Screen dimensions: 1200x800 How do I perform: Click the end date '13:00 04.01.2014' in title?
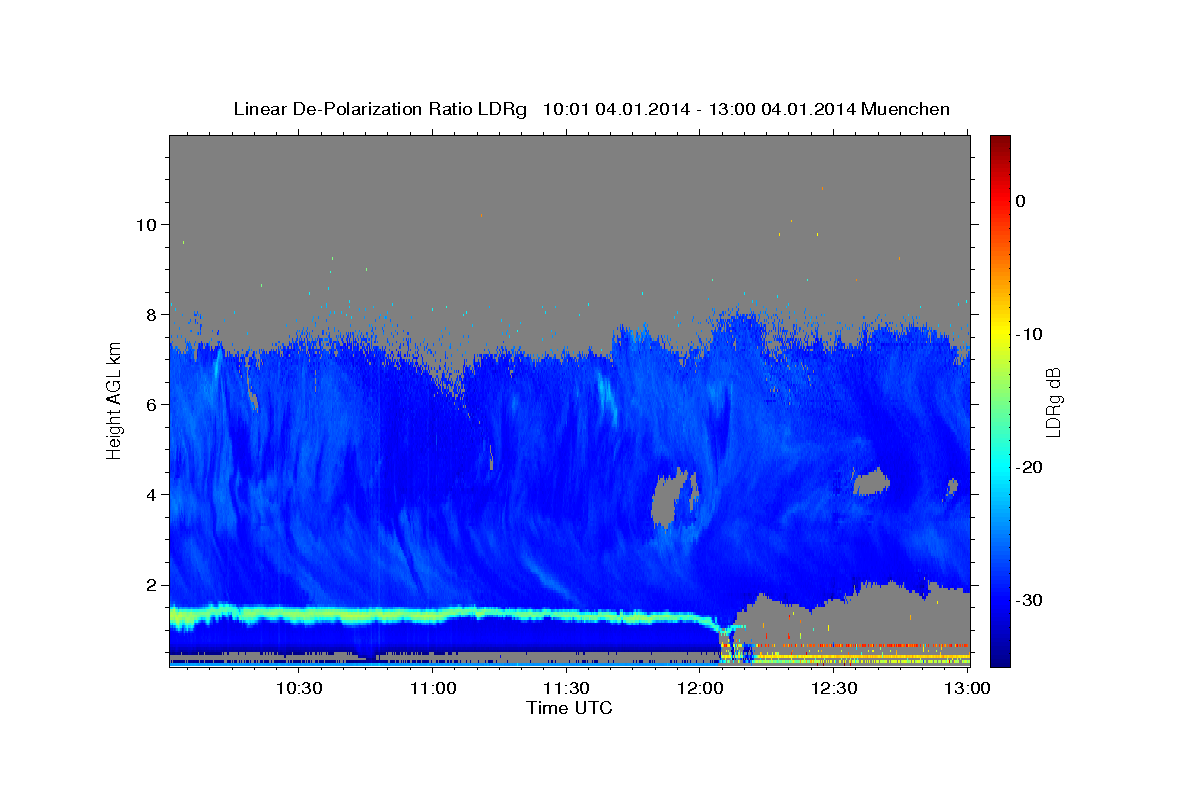(781, 109)
